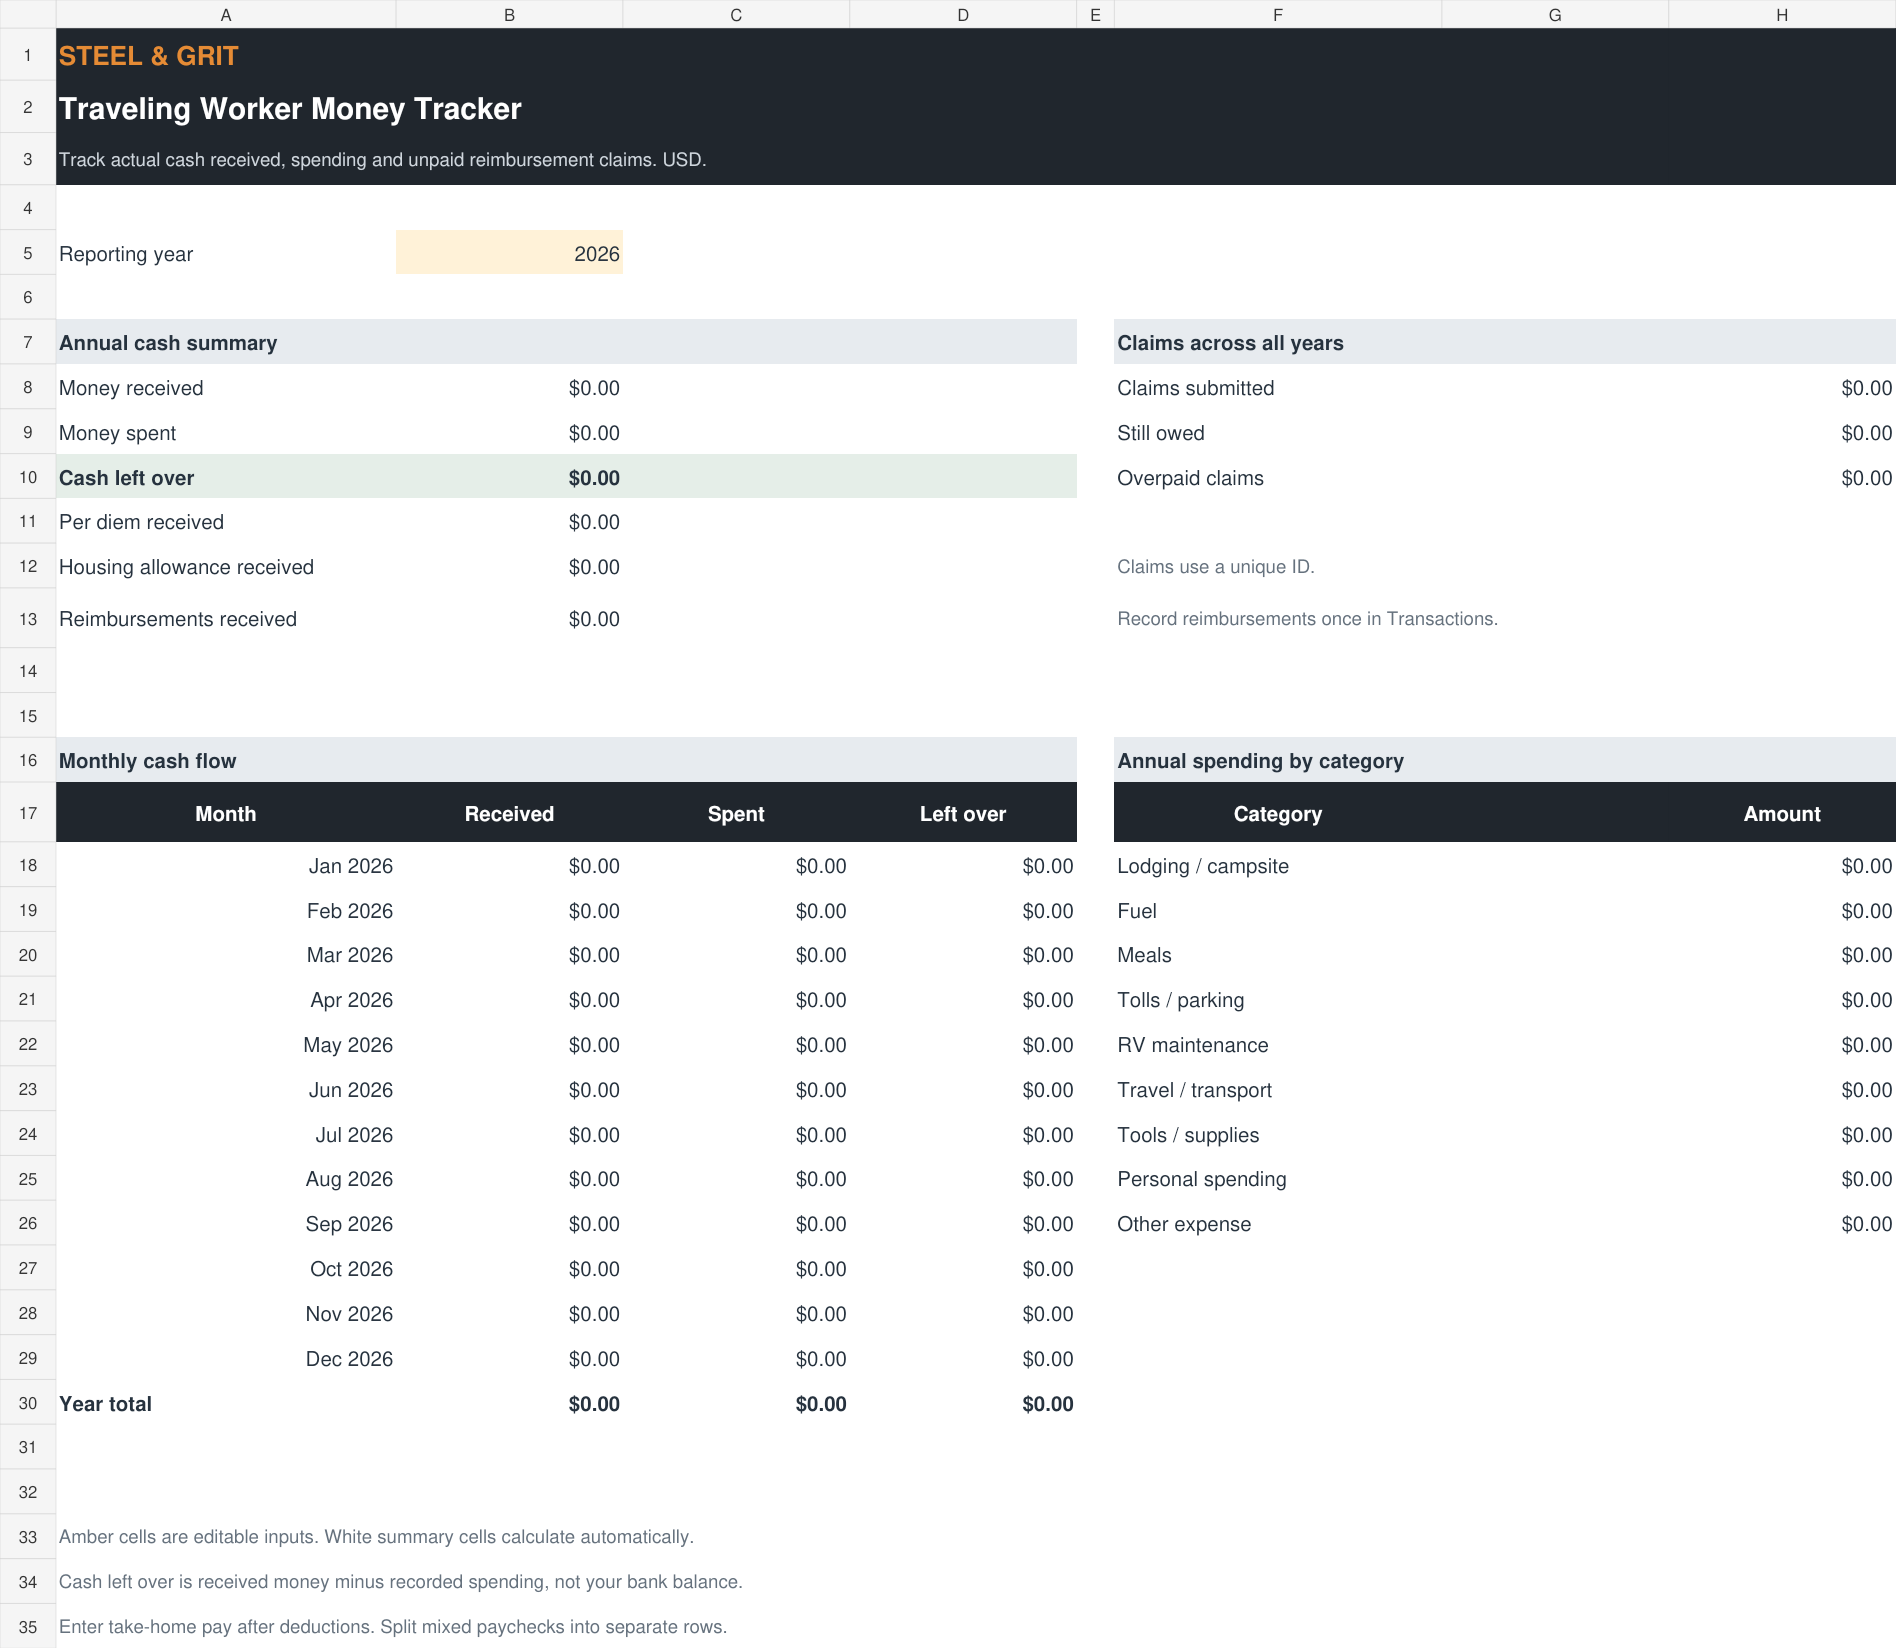Select the Still owed label
1896x1648 pixels.
click(1160, 433)
